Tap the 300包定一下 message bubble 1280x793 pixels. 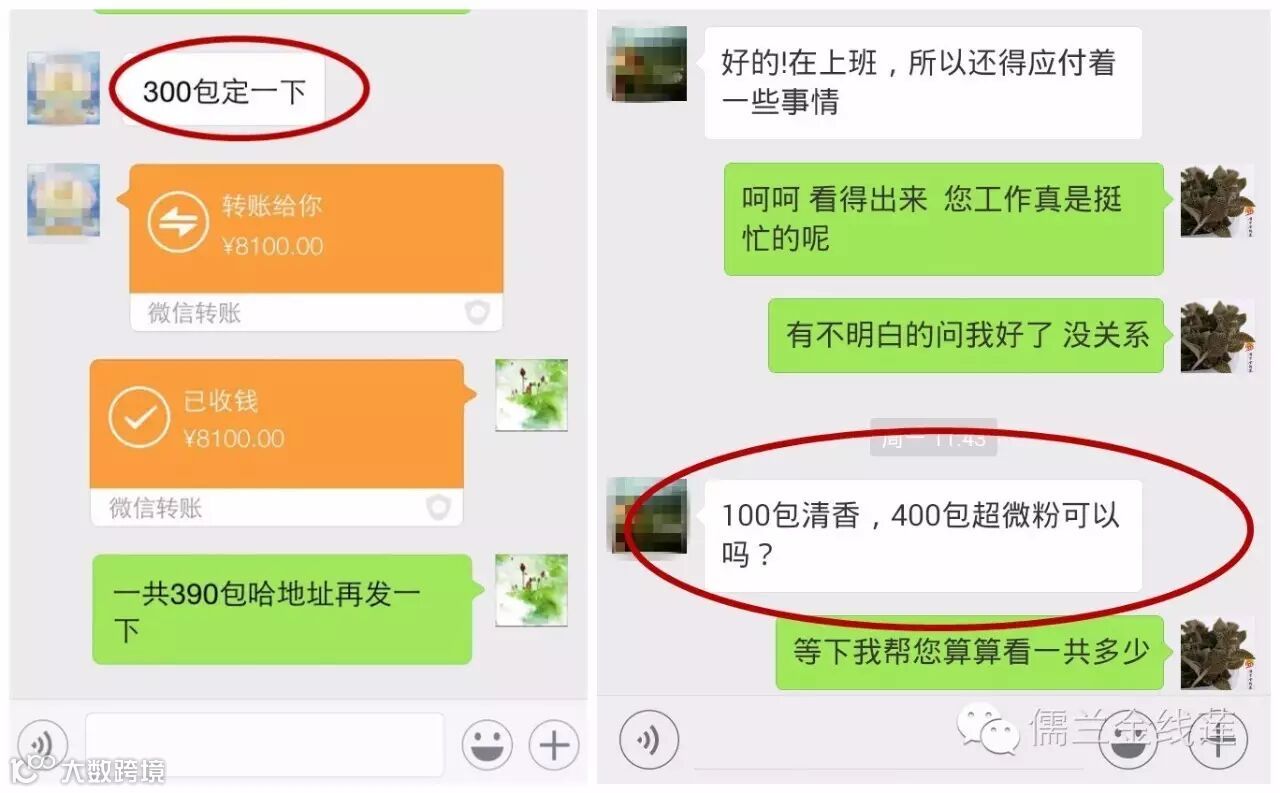click(x=224, y=92)
